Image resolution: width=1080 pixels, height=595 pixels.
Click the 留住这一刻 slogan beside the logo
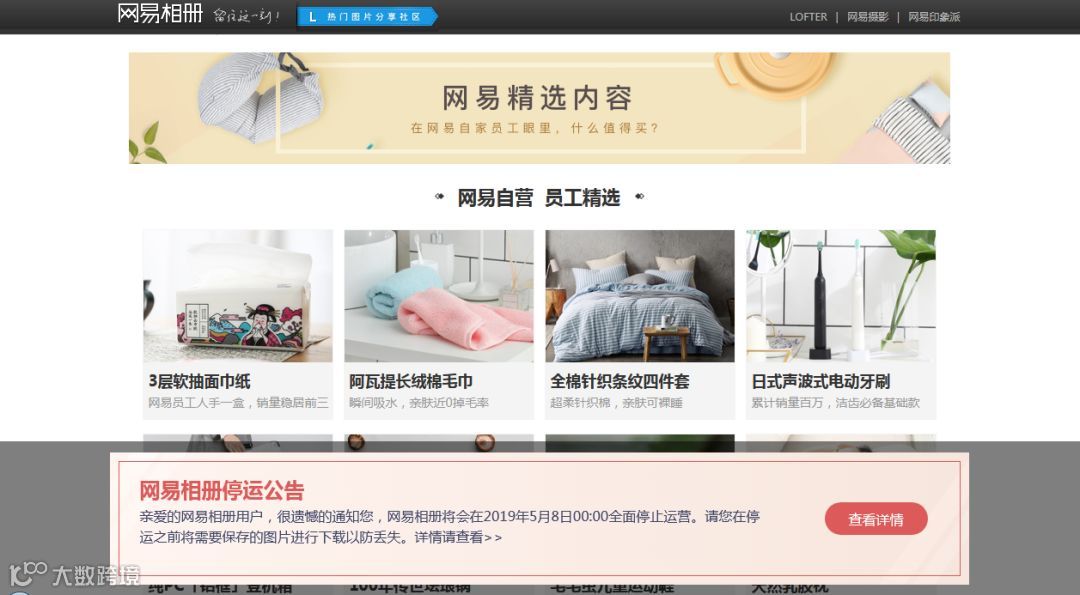pos(246,16)
